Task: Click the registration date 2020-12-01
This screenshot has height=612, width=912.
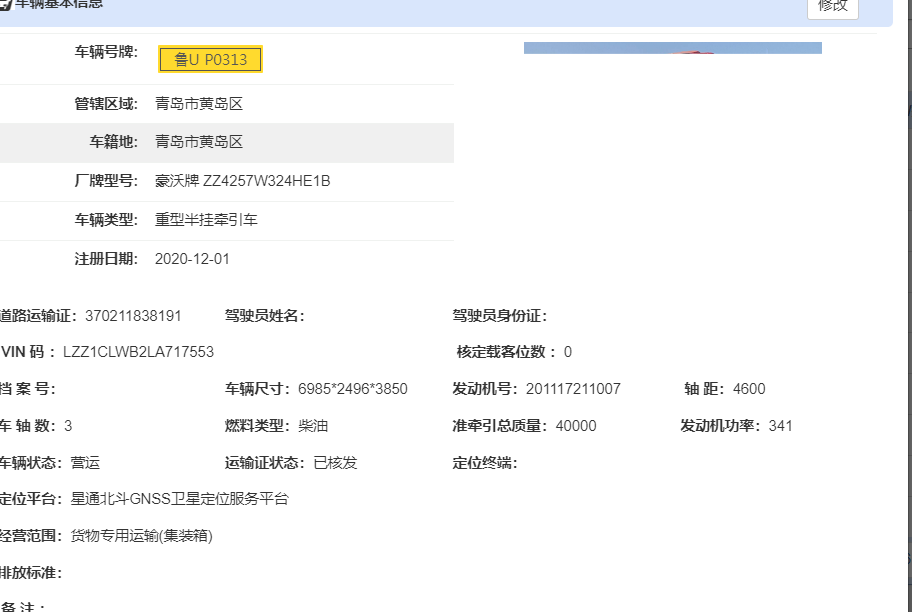Action: 192,259
